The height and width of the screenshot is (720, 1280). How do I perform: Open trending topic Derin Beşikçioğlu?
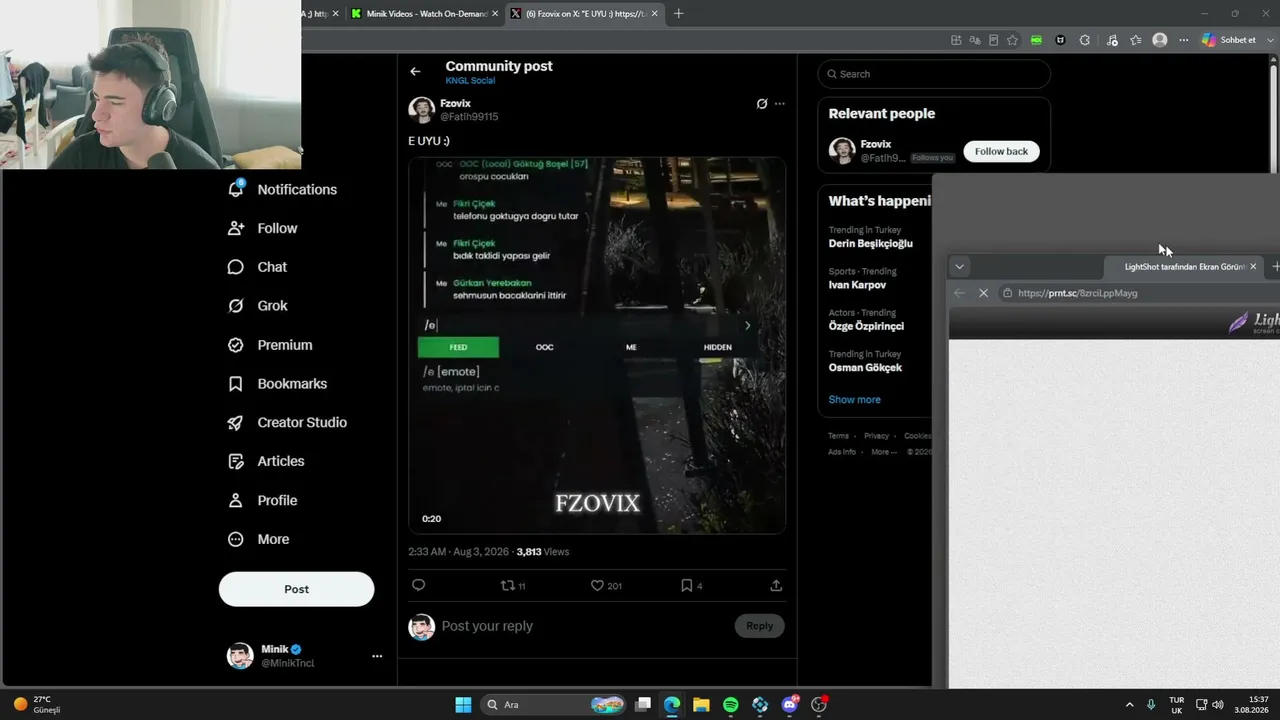tap(870, 243)
